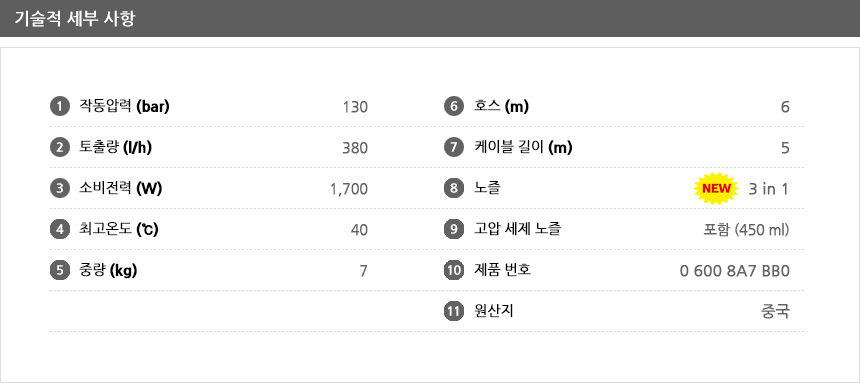Select the 3 in 1 nozzle value
This screenshot has width=860, height=383.
coord(768,189)
